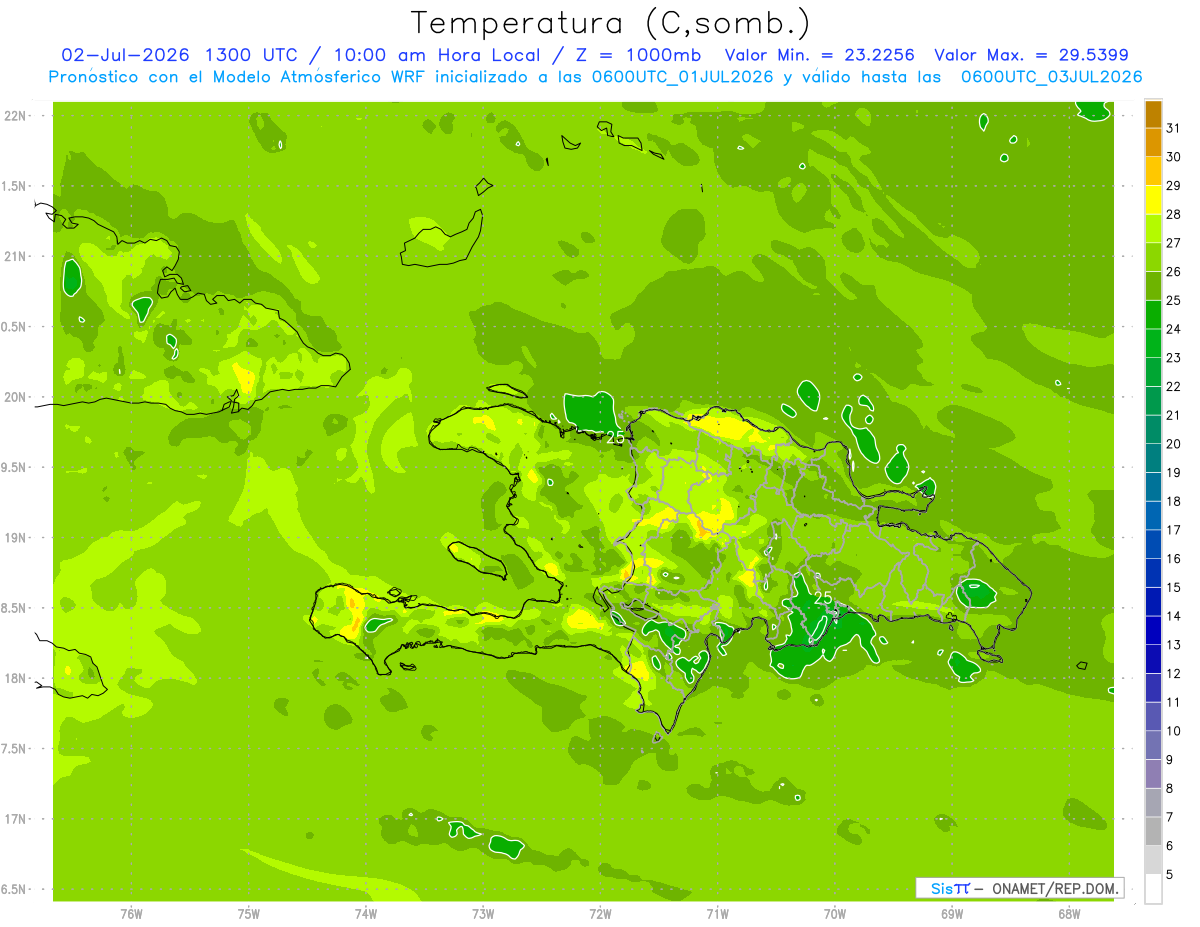Viewport: 1200px width, 927px height.
Task: Click the '76W' longitude label
Action: click(x=131, y=914)
